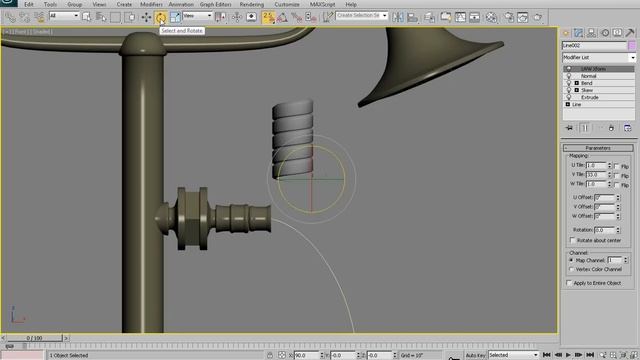Open the Customize menu
The height and width of the screenshot is (360, 640).
point(287,4)
